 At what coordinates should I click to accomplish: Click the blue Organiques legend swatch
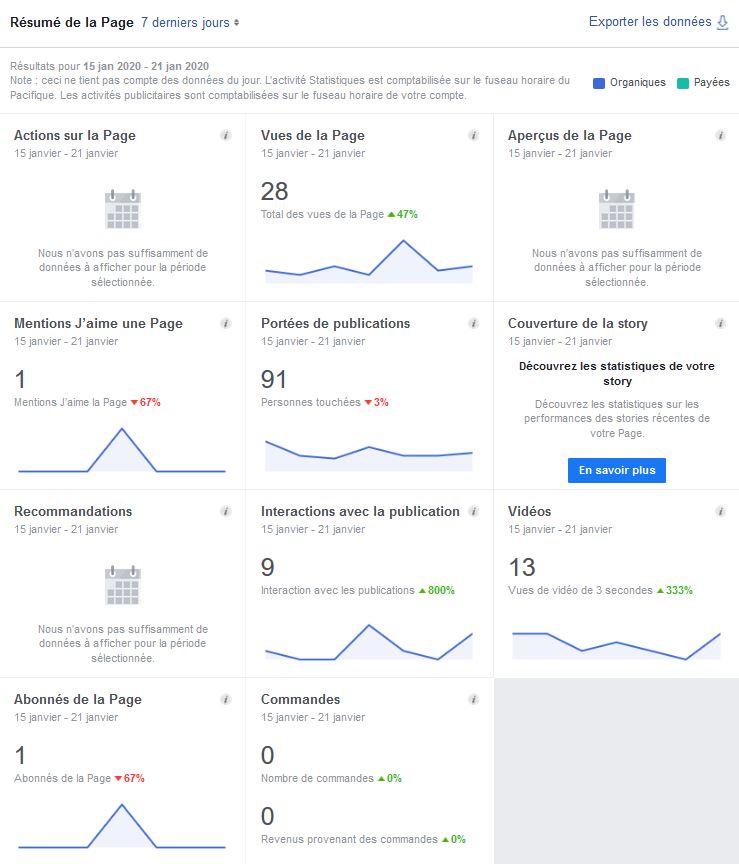pyautogui.click(x=599, y=83)
